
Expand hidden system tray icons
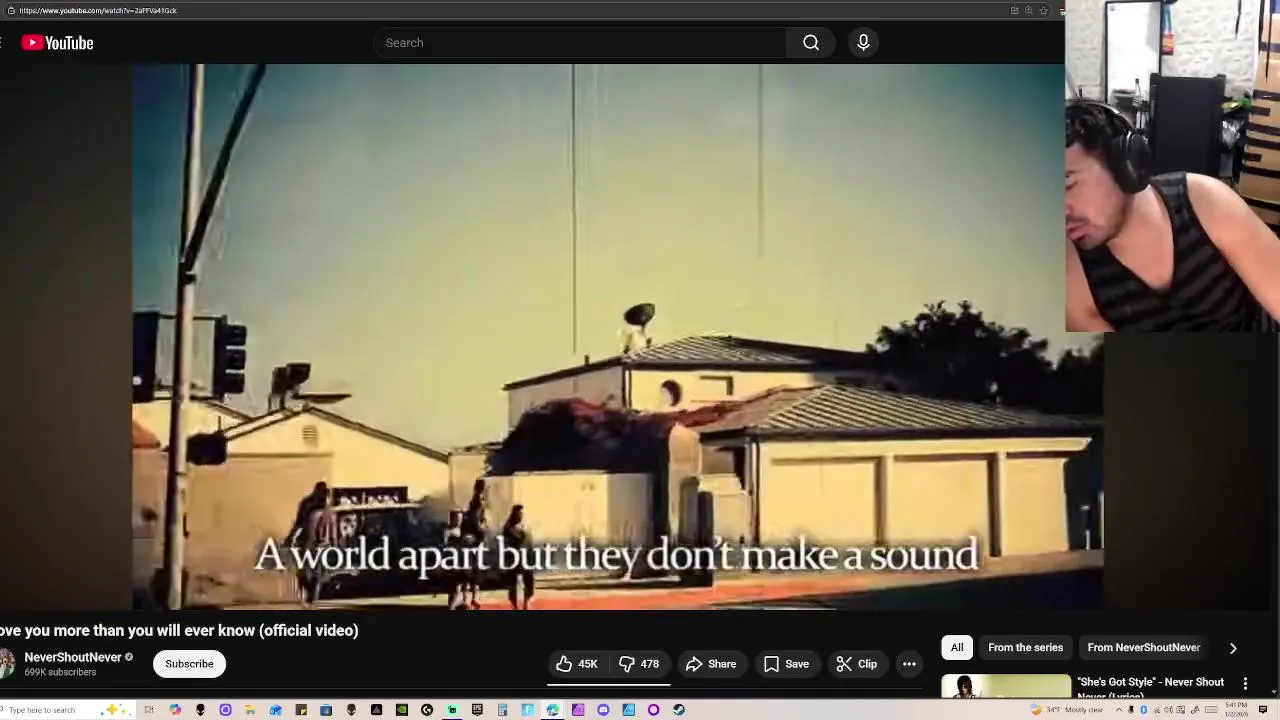[1119, 710]
